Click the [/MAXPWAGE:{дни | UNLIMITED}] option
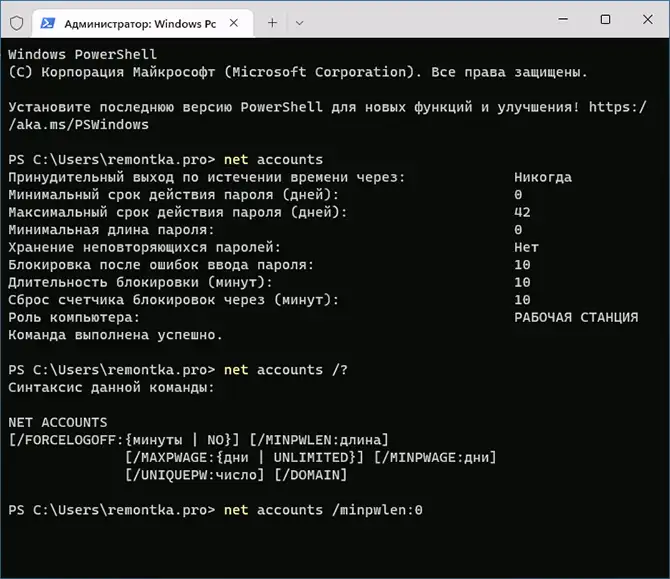Viewport: 670px width, 579px height. pyautogui.click(x=244, y=458)
